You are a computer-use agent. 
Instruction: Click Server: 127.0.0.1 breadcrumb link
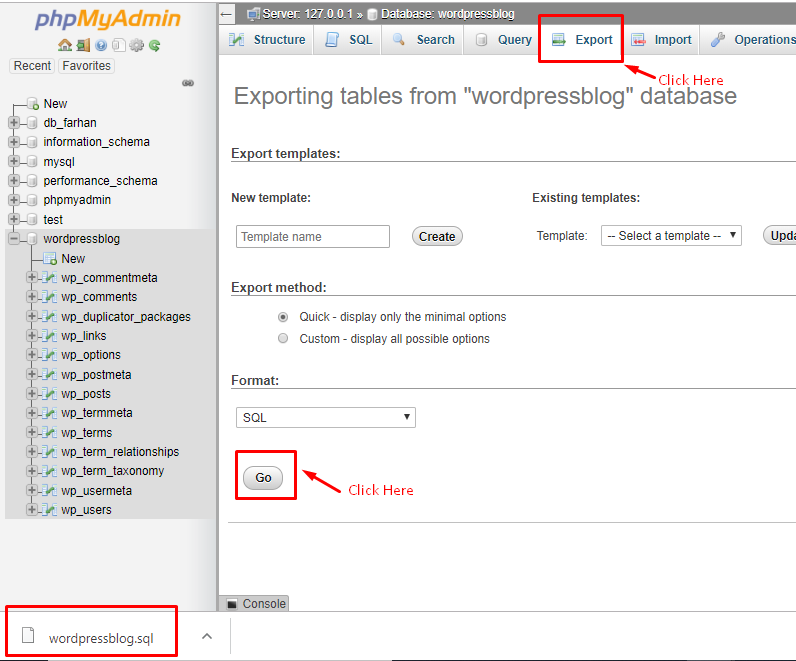tap(307, 14)
